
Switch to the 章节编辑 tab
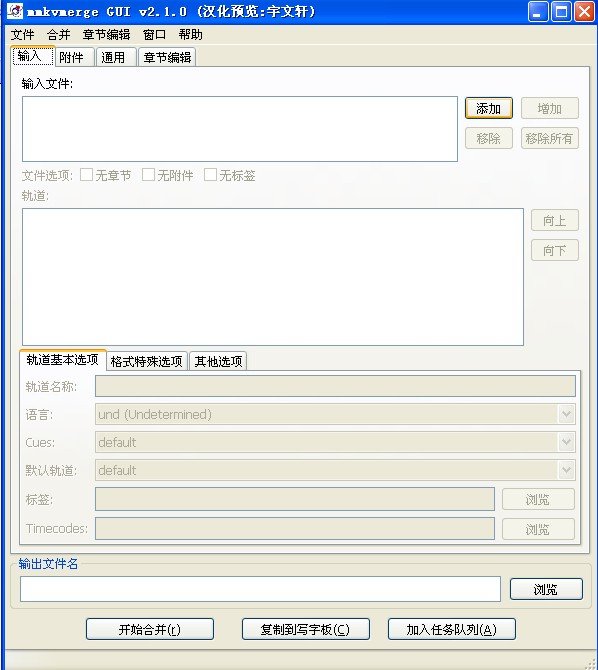[x=167, y=57]
